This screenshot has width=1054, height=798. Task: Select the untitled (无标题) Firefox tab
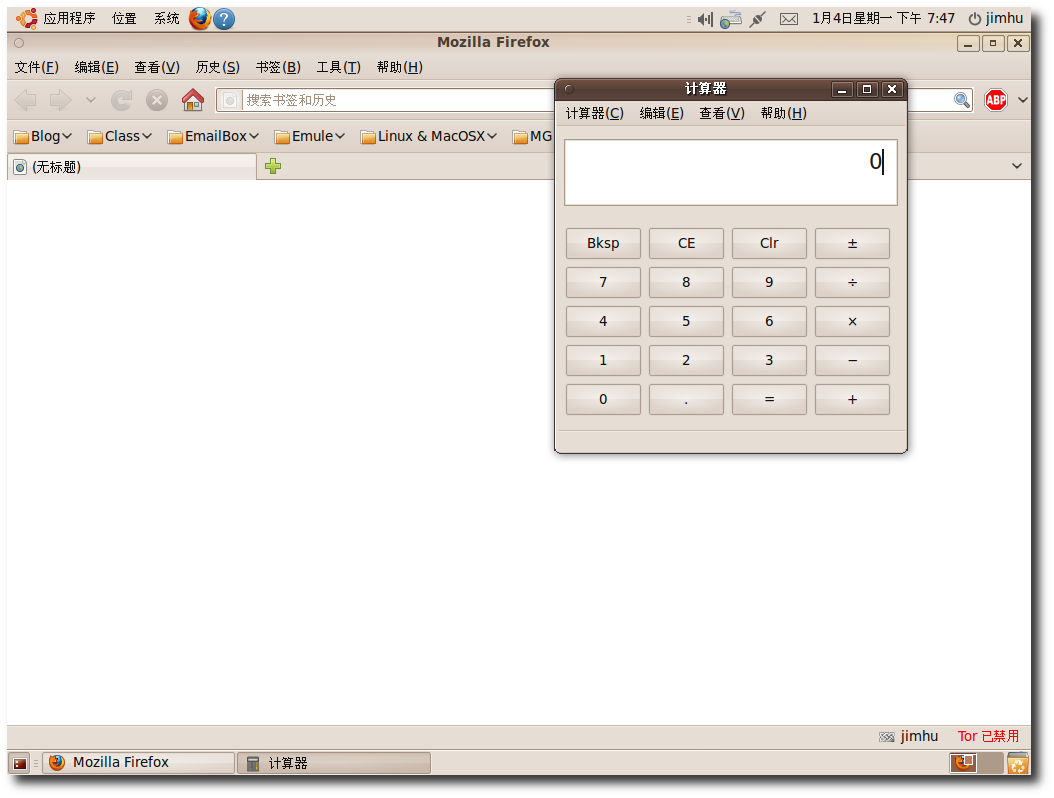click(132, 167)
